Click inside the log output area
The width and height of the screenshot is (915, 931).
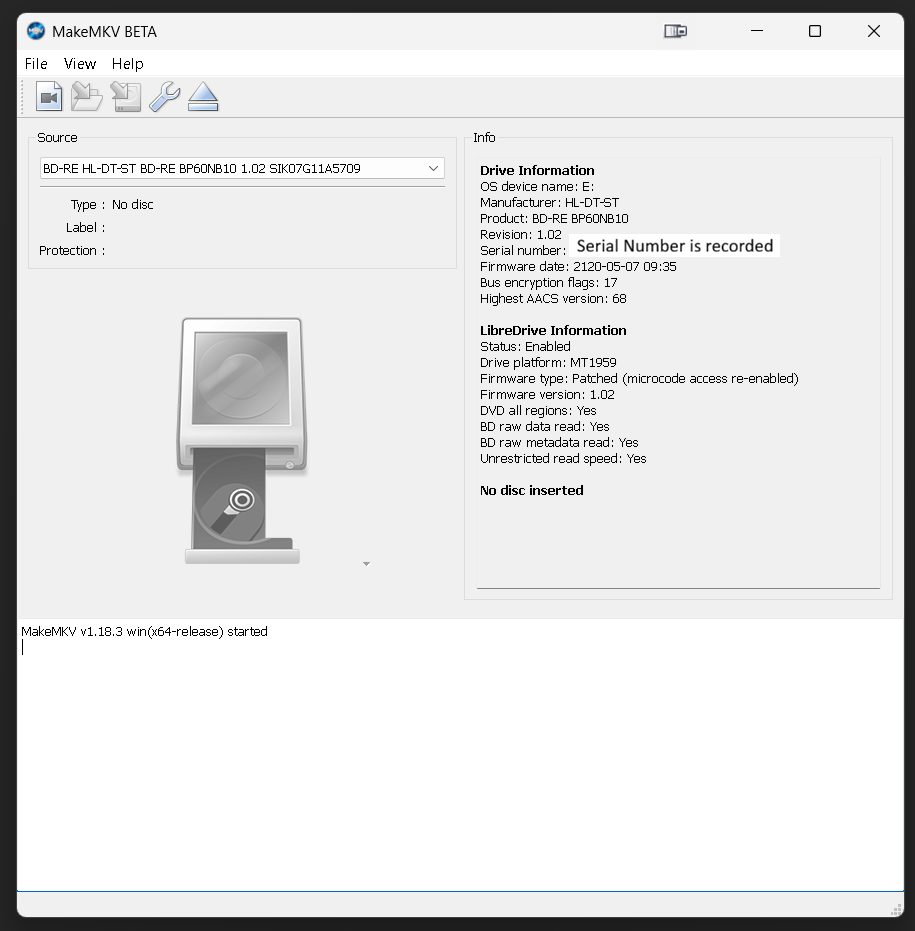point(460,755)
